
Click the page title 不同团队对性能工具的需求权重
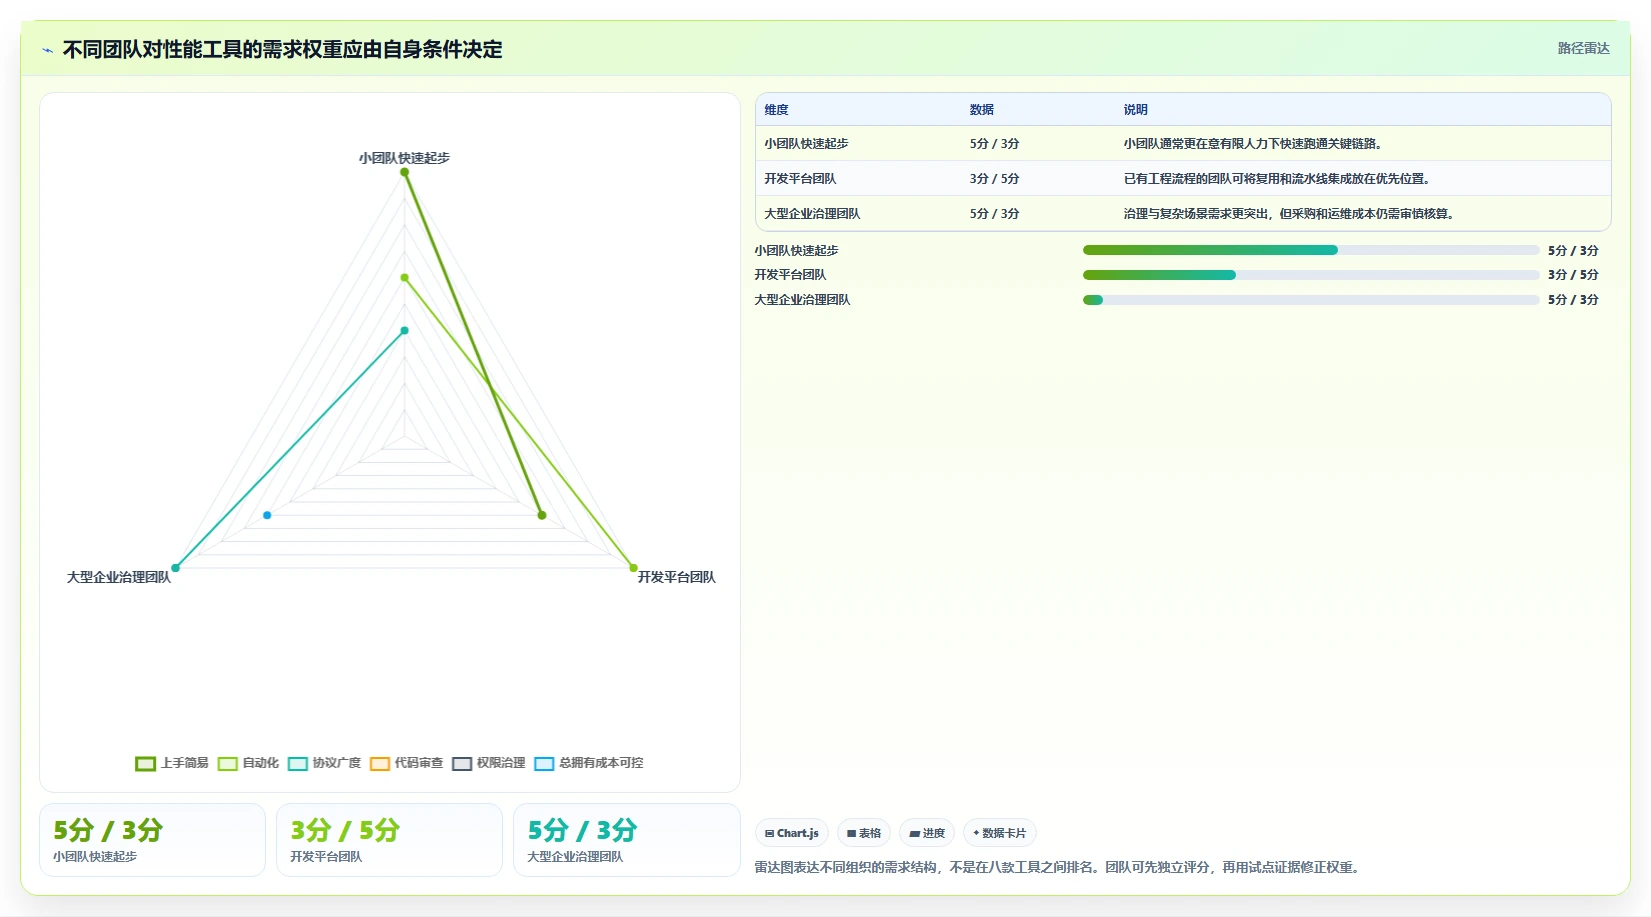283,50
